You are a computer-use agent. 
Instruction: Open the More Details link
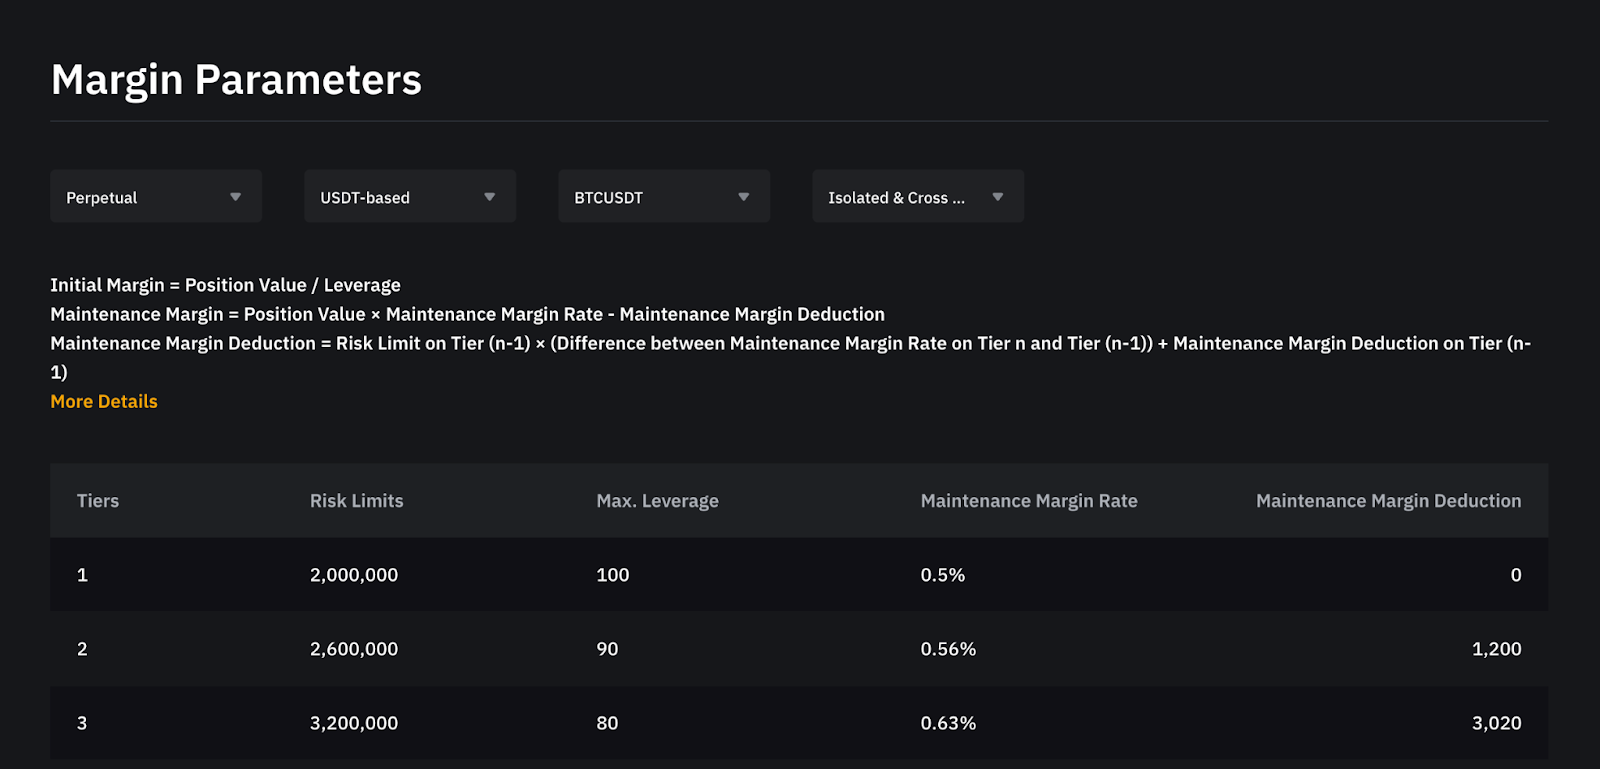(x=104, y=401)
